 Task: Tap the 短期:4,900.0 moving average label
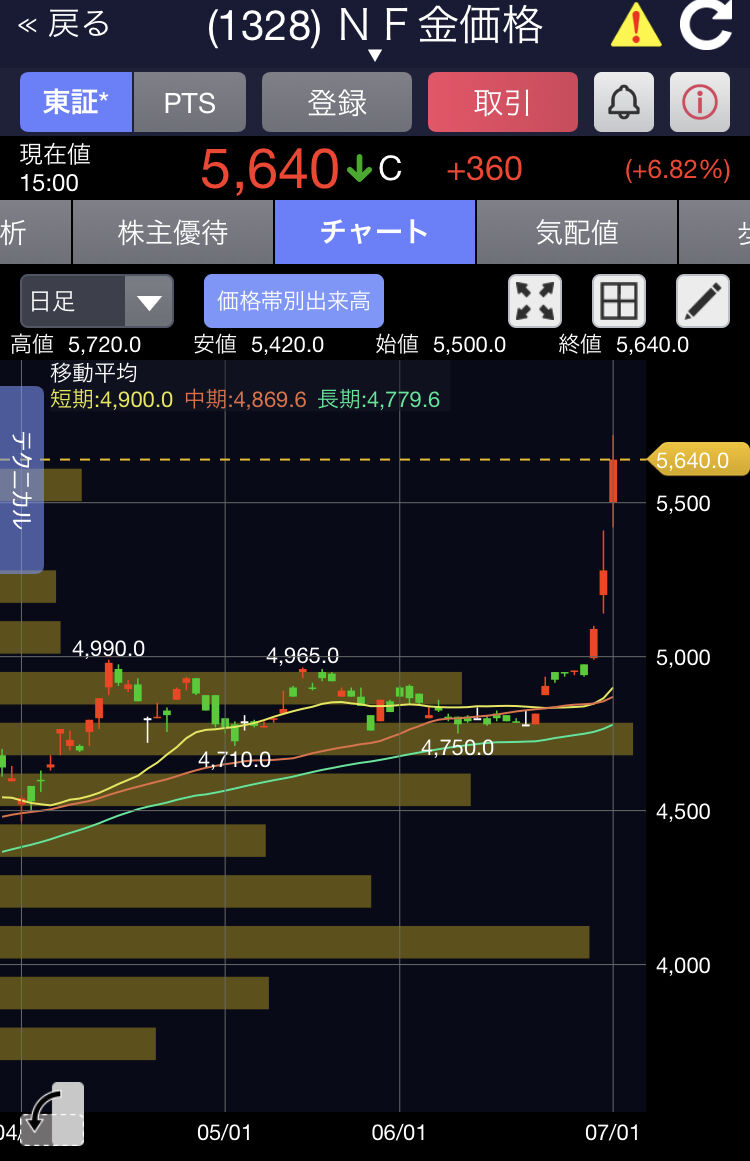(111, 400)
